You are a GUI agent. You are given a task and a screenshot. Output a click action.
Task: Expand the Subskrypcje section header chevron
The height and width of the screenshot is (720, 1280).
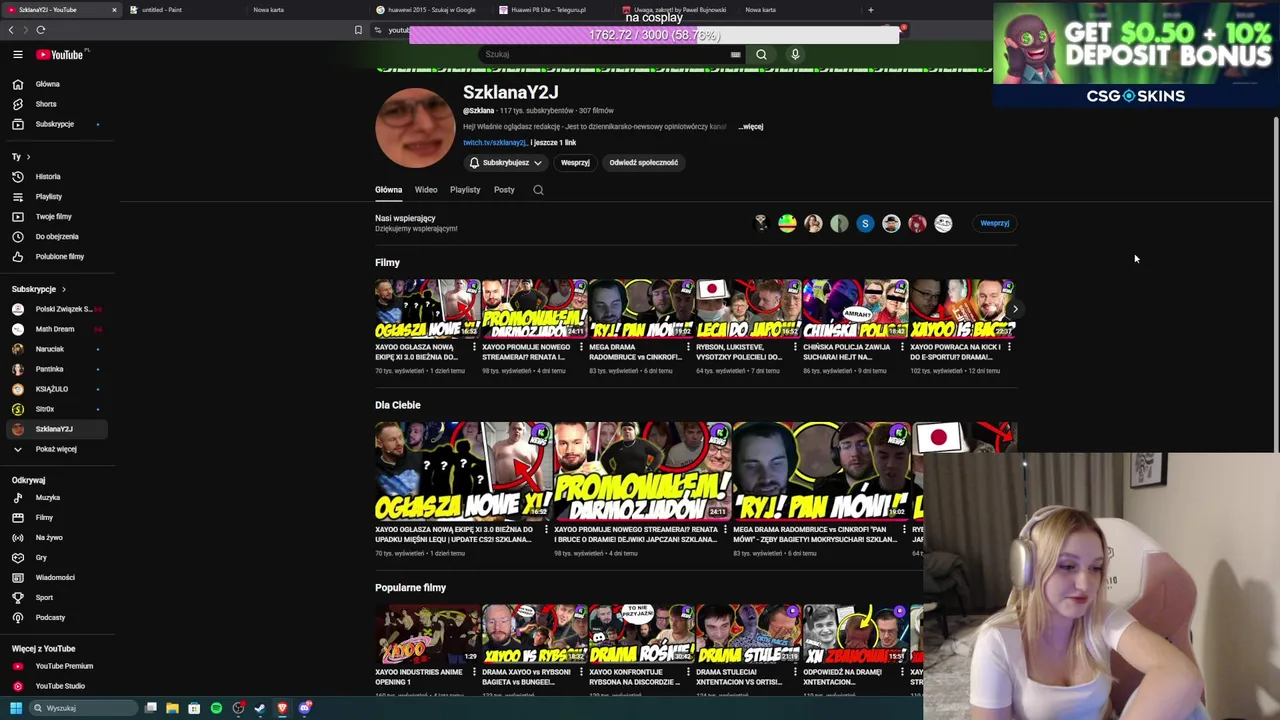click(64, 289)
